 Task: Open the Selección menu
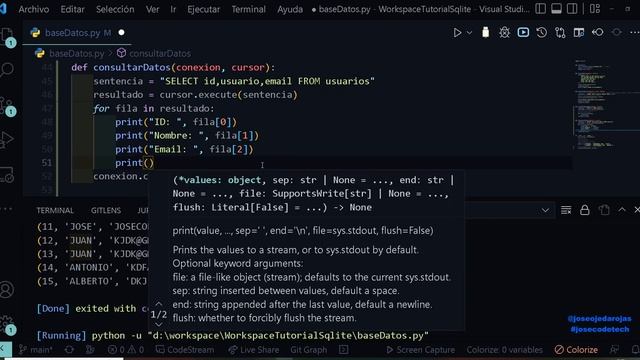pyautogui.click(x=115, y=9)
